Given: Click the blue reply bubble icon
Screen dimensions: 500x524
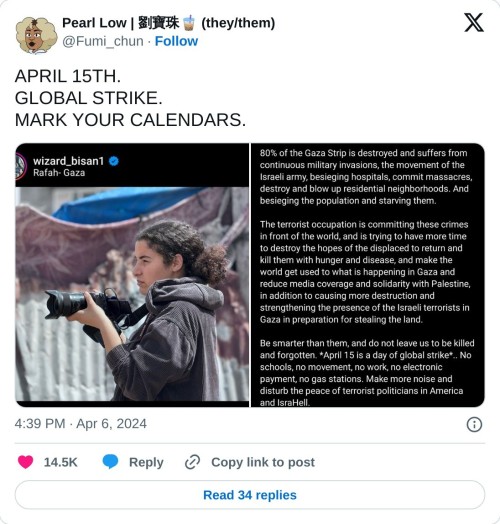Looking at the screenshot, I should (110, 462).
